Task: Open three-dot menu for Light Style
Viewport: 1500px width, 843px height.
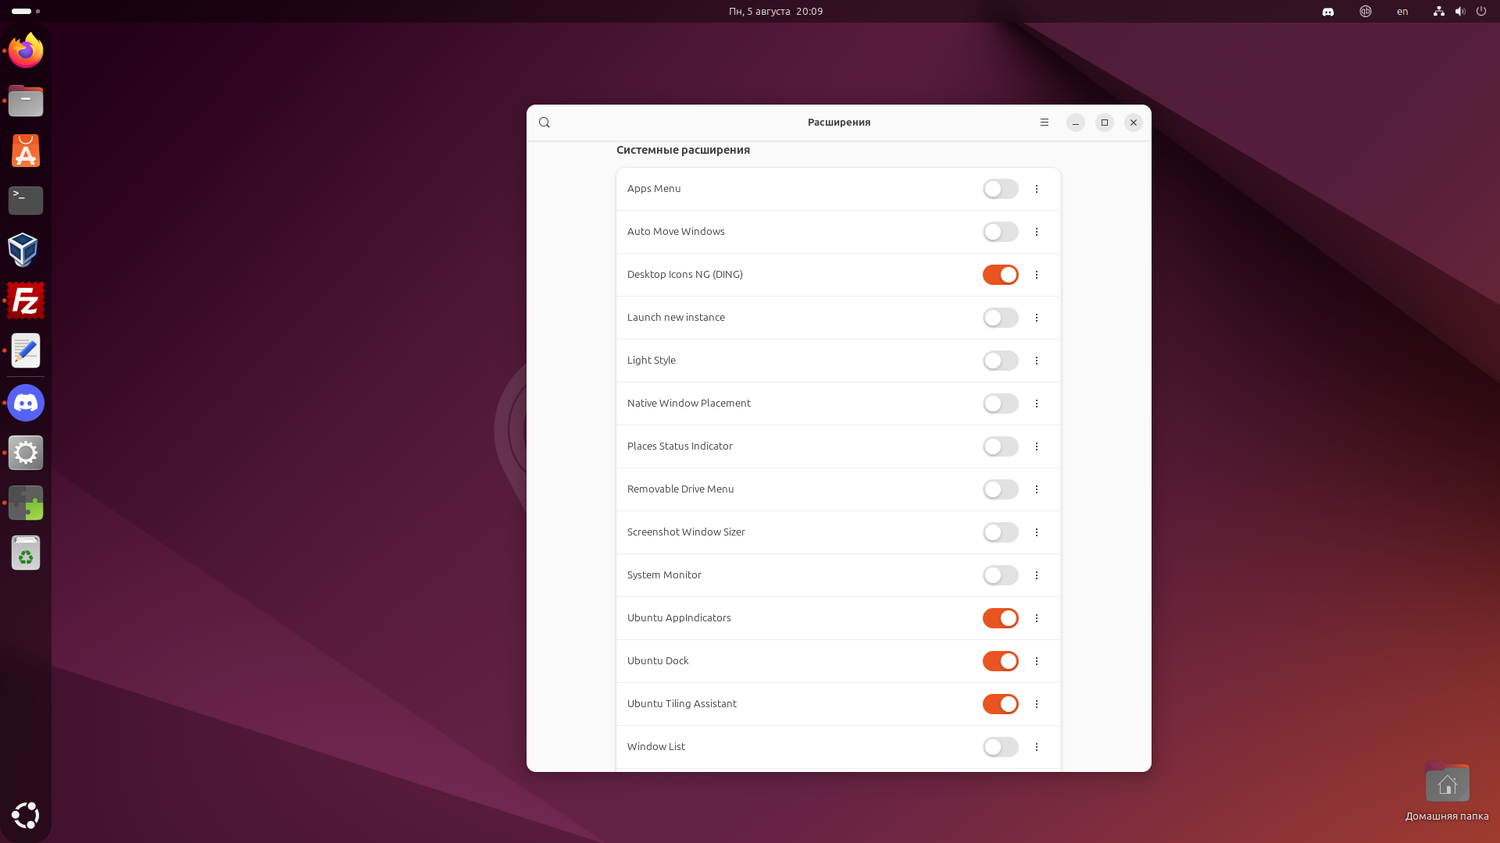Action: pyautogui.click(x=1037, y=361)
